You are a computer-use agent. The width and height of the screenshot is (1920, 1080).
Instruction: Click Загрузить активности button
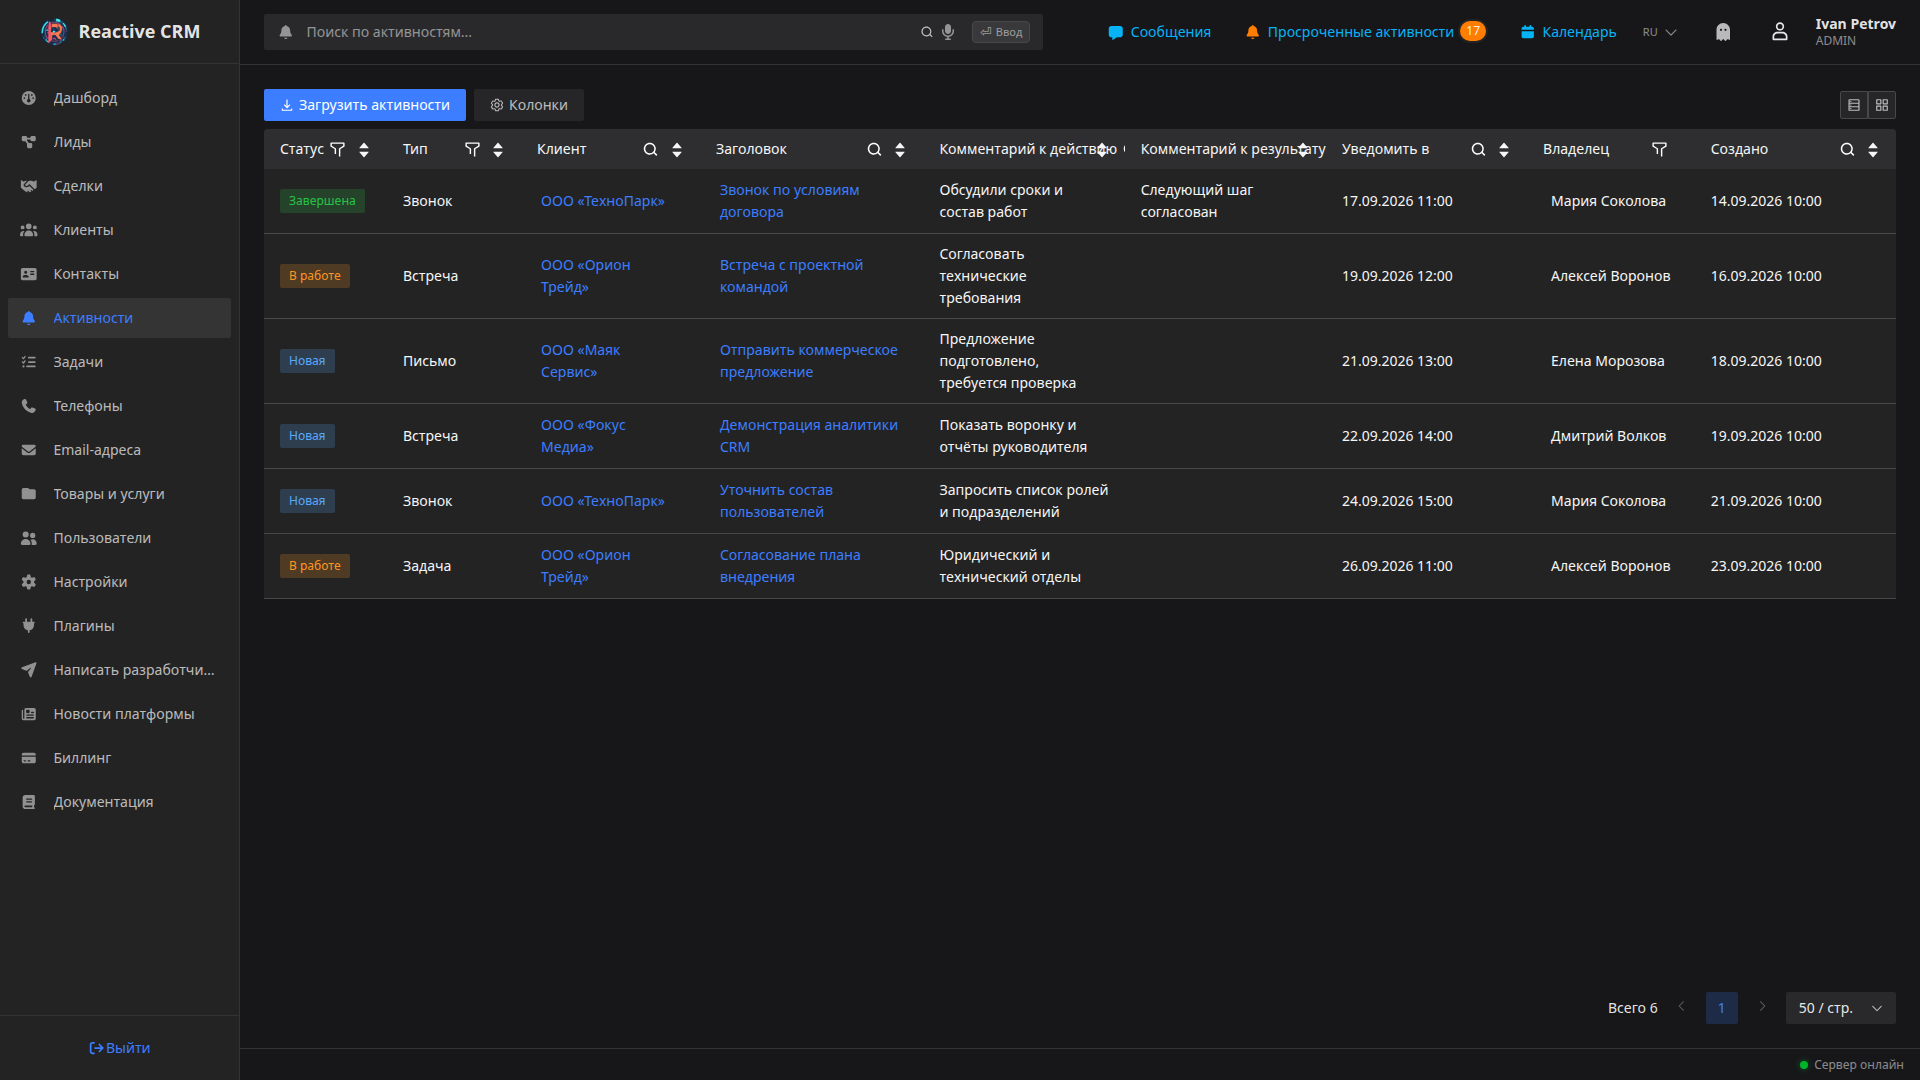365,105
